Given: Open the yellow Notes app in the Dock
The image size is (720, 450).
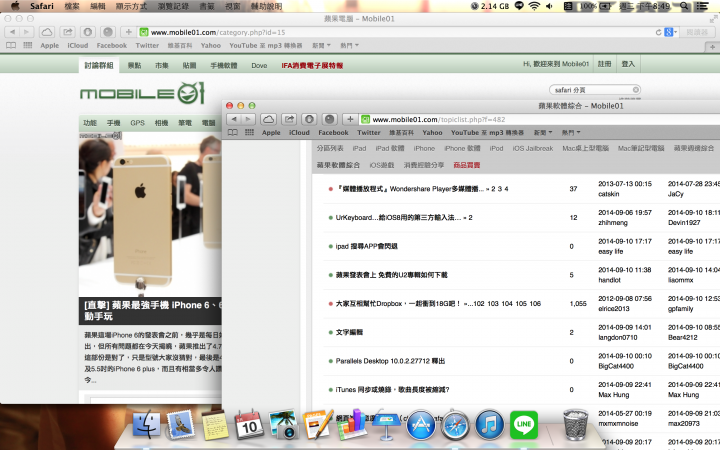Looking at the screenshot, I should (214, 425).
